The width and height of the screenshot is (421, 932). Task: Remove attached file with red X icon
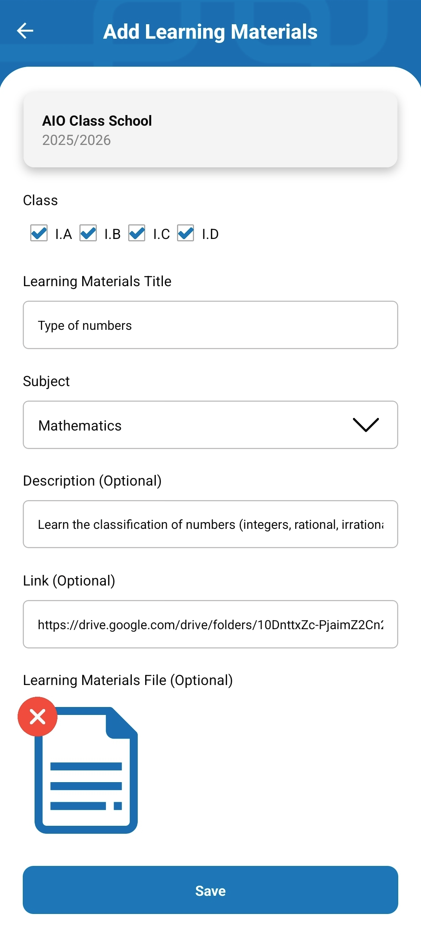[x=37, y=716]
